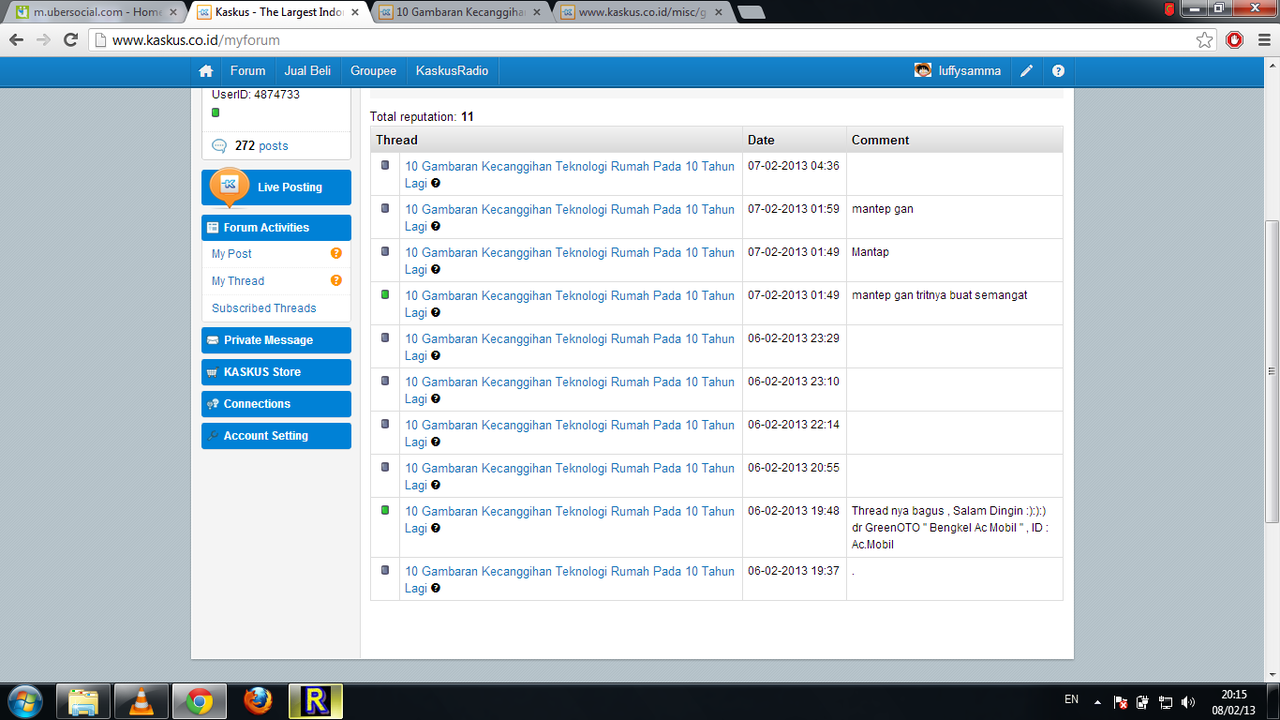Click comment 'mantep gan tritnya buat semangat'
This screenshot has width=1280, height=720.
(x=940, y=295)
